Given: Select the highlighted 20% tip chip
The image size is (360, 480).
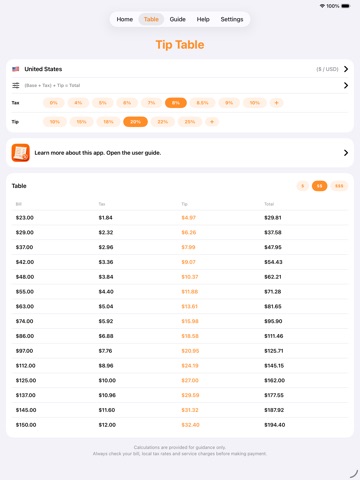Looking at the screenshot, I should point(135,122).
